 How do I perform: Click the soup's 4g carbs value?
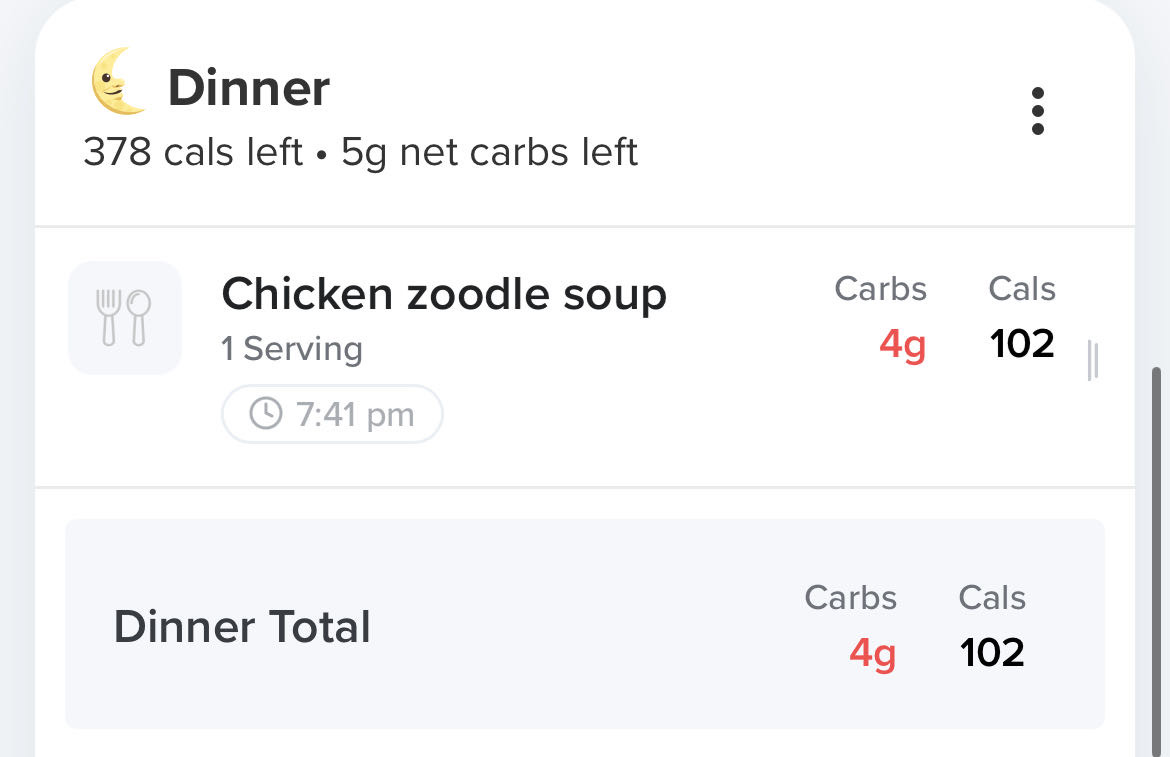(902, 345)
